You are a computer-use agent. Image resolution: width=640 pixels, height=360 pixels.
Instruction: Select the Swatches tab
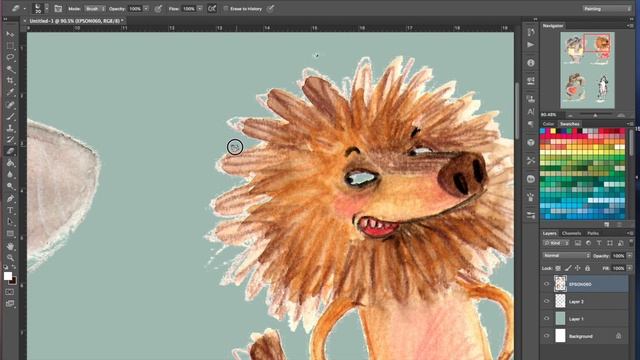[569, 124]
